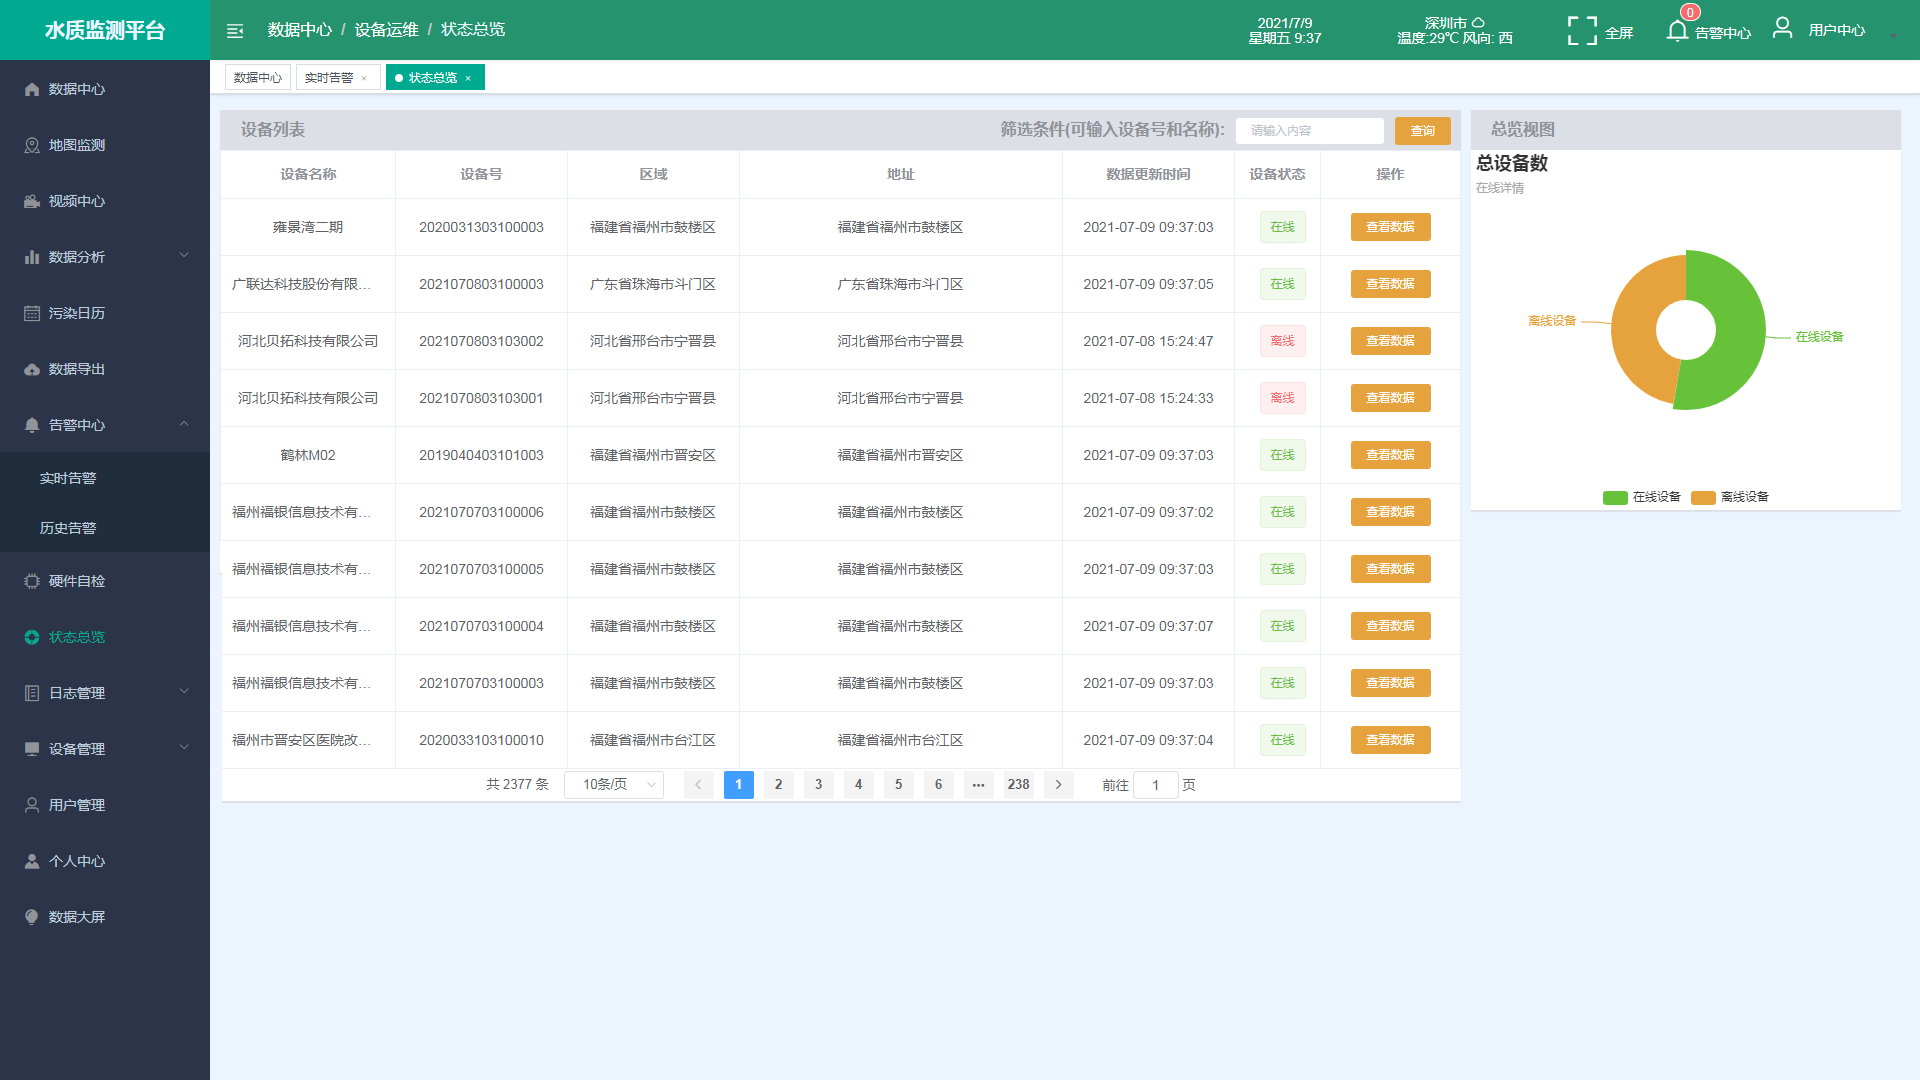Screen dimensions: 1920x1080
Task: Click 设备运维 in the breadcrumb
Action: point(386,30)
